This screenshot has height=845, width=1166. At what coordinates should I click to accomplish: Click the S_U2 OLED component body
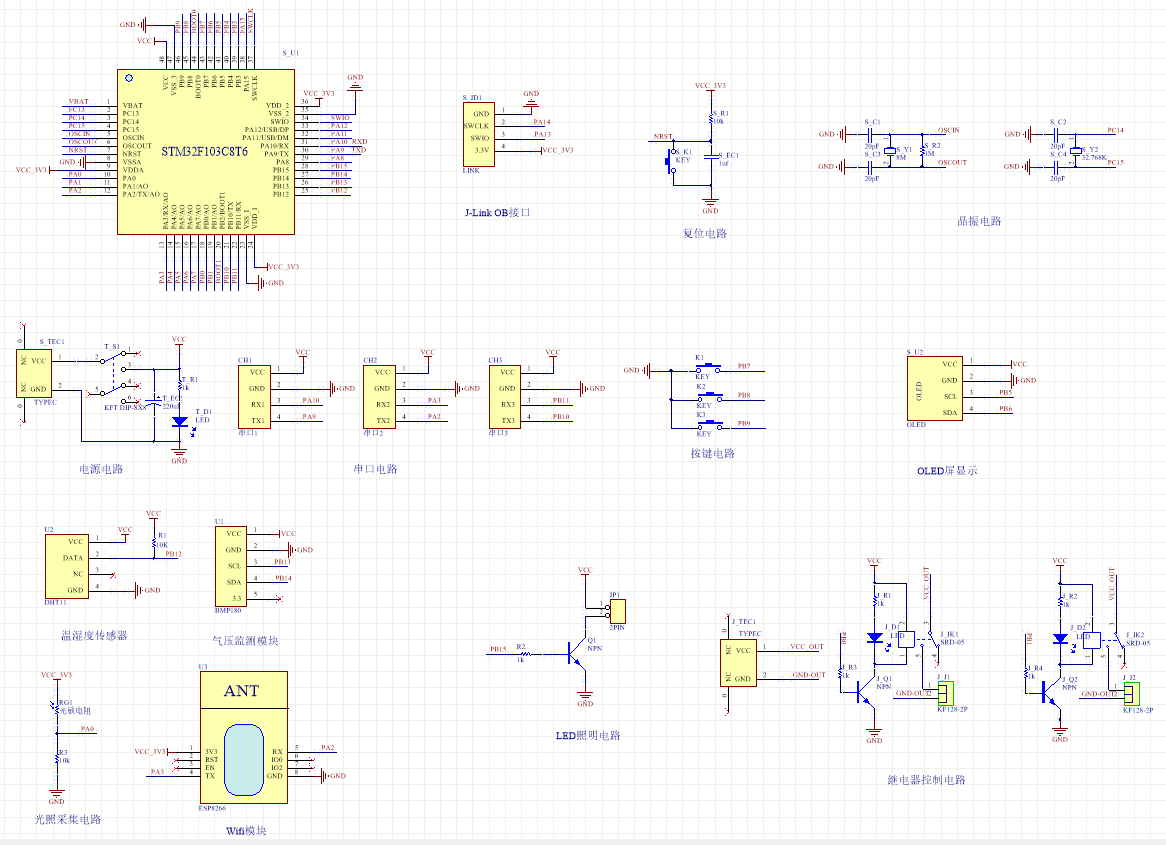(935, 388)
